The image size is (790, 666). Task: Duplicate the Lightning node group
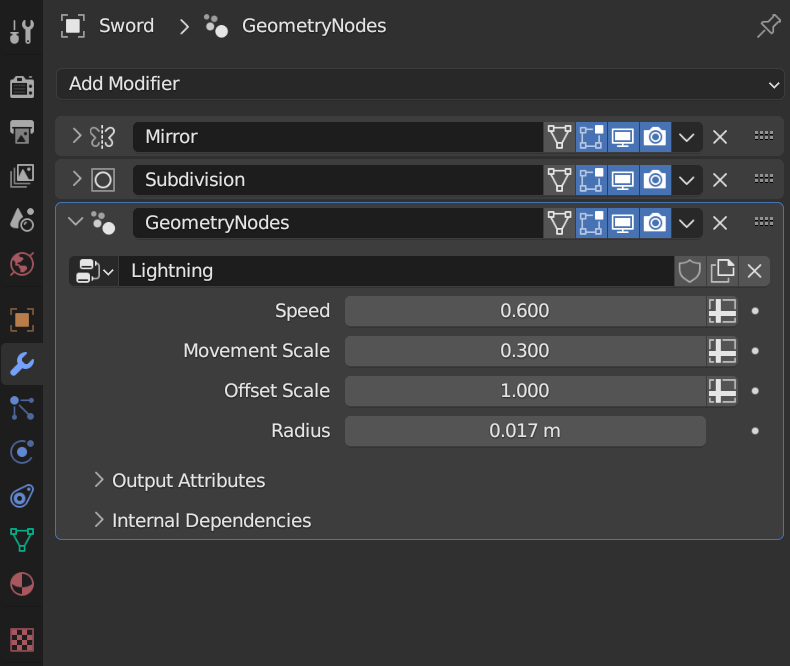click(722, 270)
